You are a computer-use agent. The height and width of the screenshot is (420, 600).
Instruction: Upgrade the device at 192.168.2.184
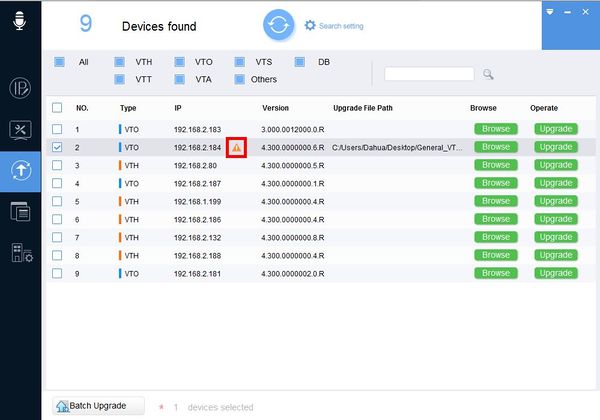pyautogui.click(x=556, y=147)
